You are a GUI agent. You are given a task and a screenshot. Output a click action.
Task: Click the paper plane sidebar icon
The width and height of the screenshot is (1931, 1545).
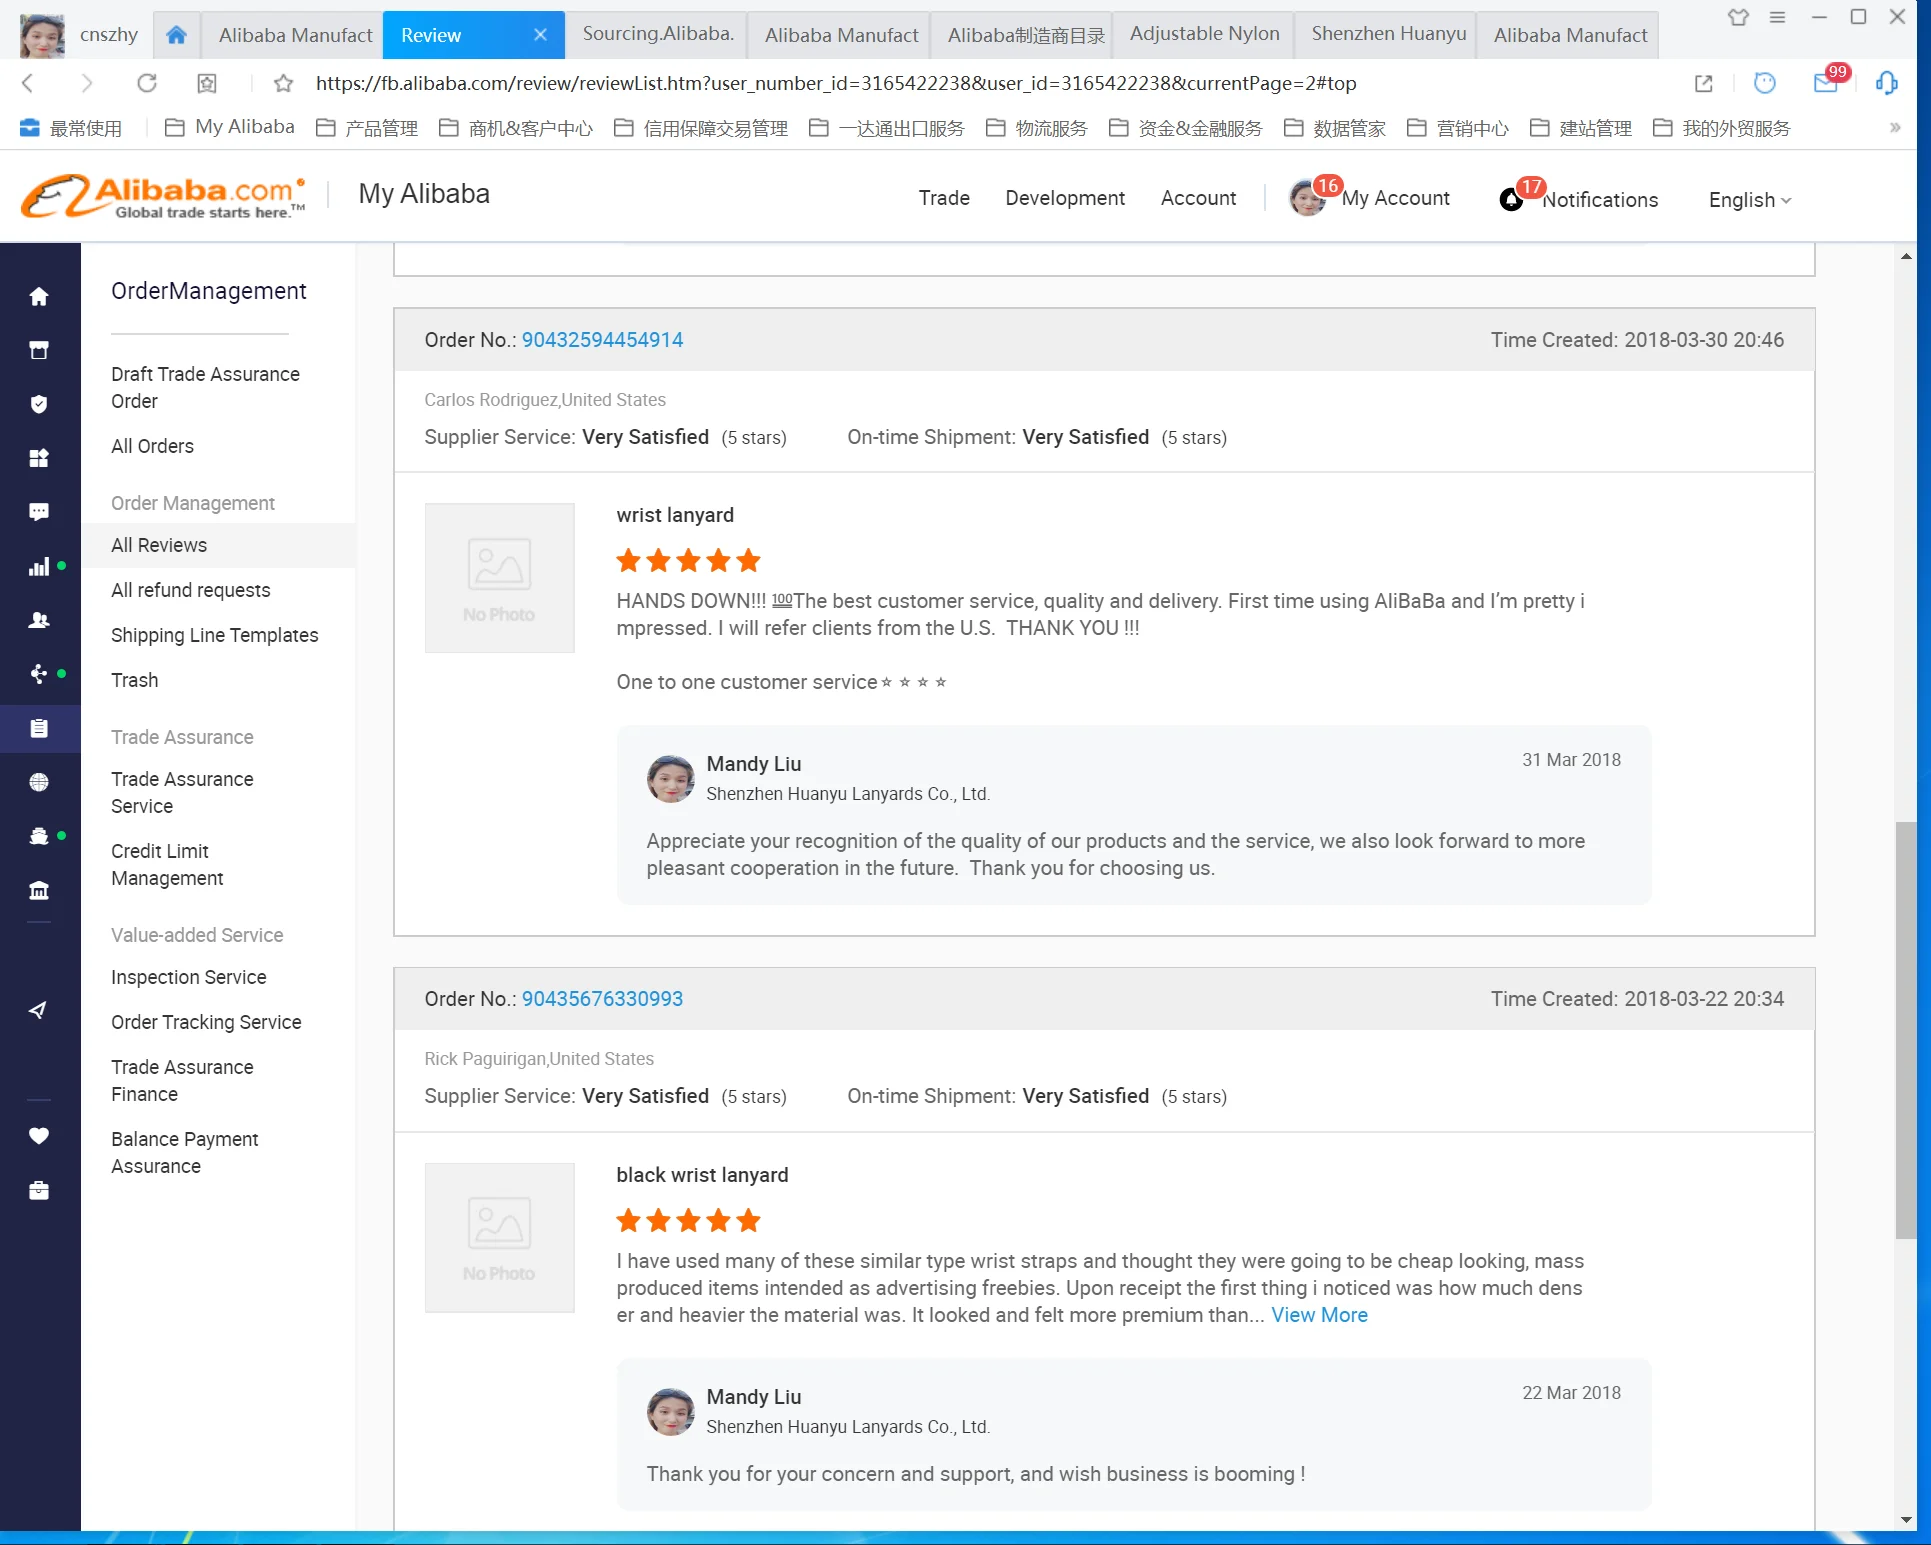[x=39, y=1010]
